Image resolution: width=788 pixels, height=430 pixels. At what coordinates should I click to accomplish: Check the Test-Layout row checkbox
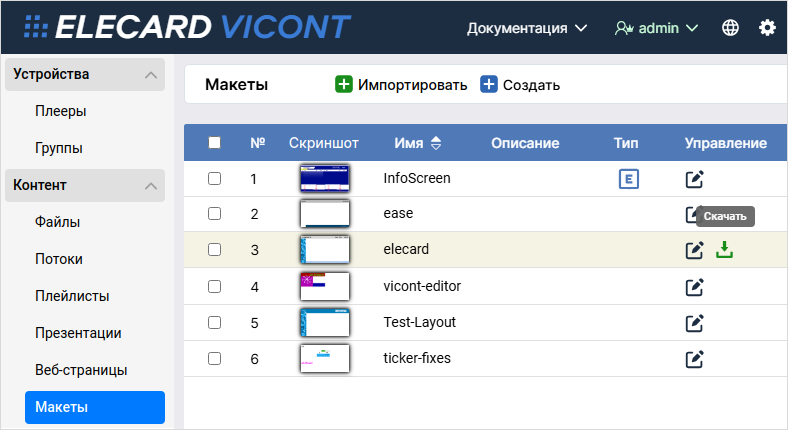[x=215, y=322]
